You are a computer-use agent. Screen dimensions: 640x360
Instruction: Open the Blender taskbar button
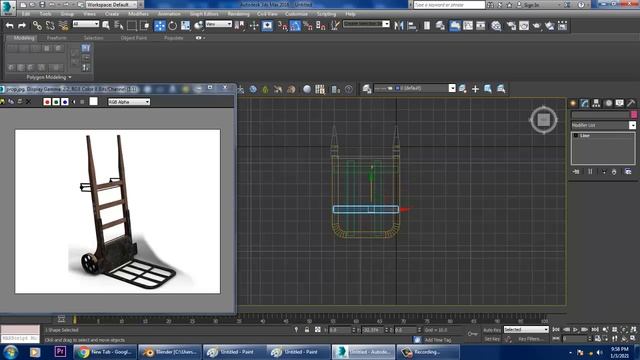point(171,352)
